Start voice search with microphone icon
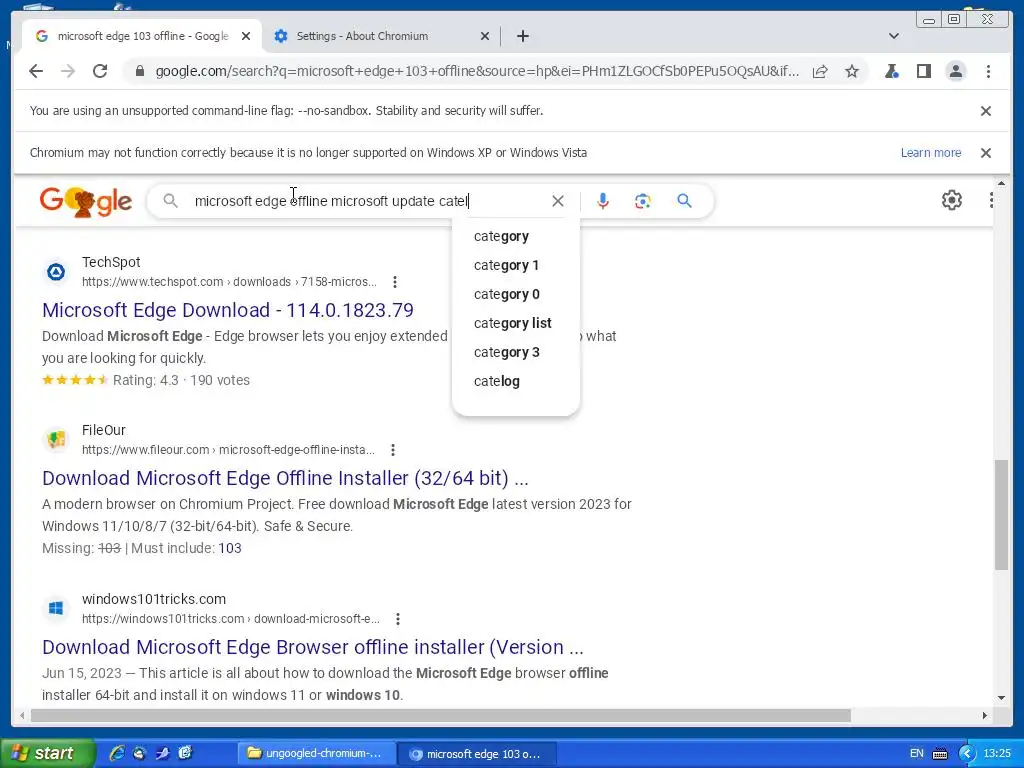1024x768 pixels. [603, 201]
